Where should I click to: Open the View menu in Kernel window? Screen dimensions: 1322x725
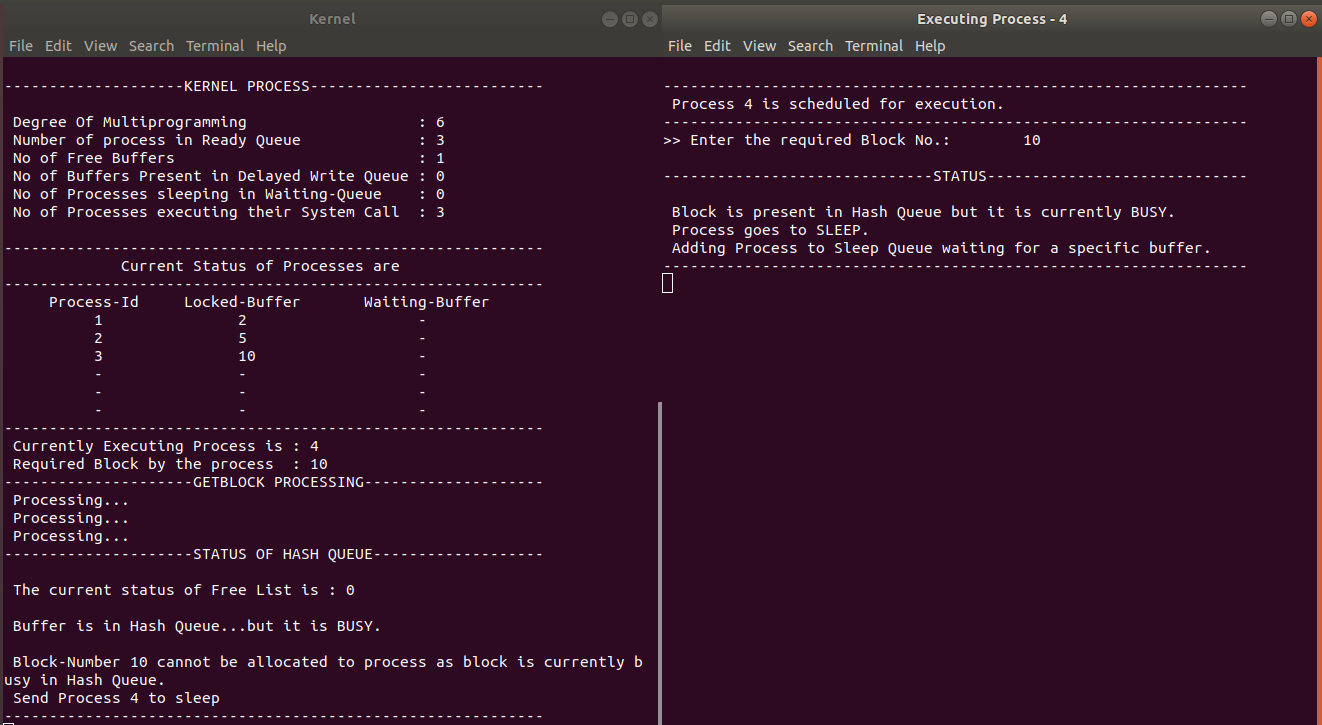(100, 45)
